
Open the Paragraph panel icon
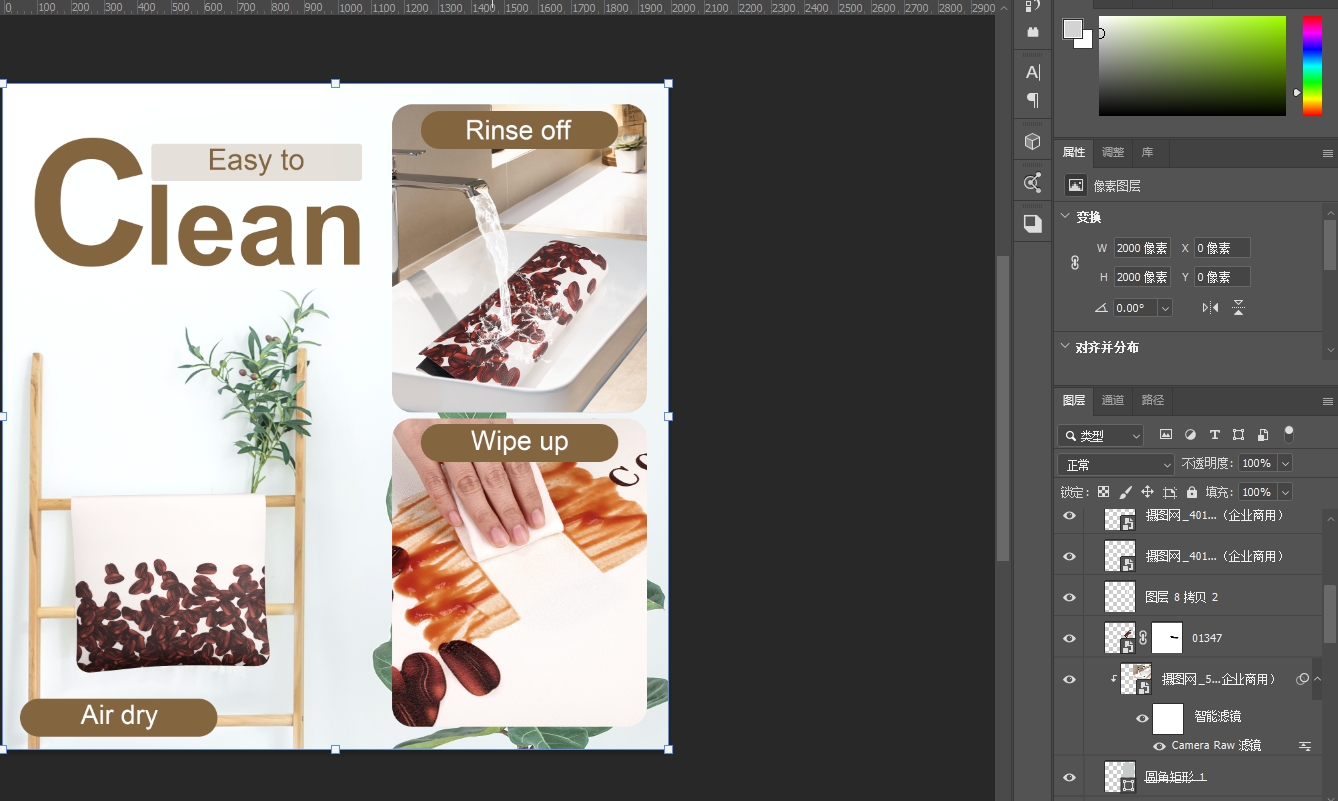1032,100
